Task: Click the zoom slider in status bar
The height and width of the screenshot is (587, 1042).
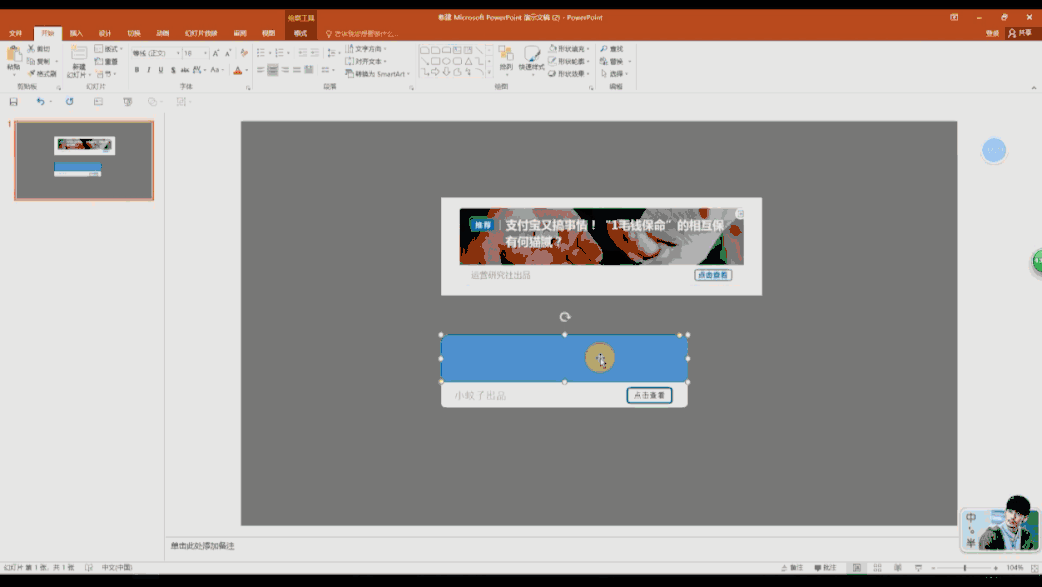Action: coord(965,568)
